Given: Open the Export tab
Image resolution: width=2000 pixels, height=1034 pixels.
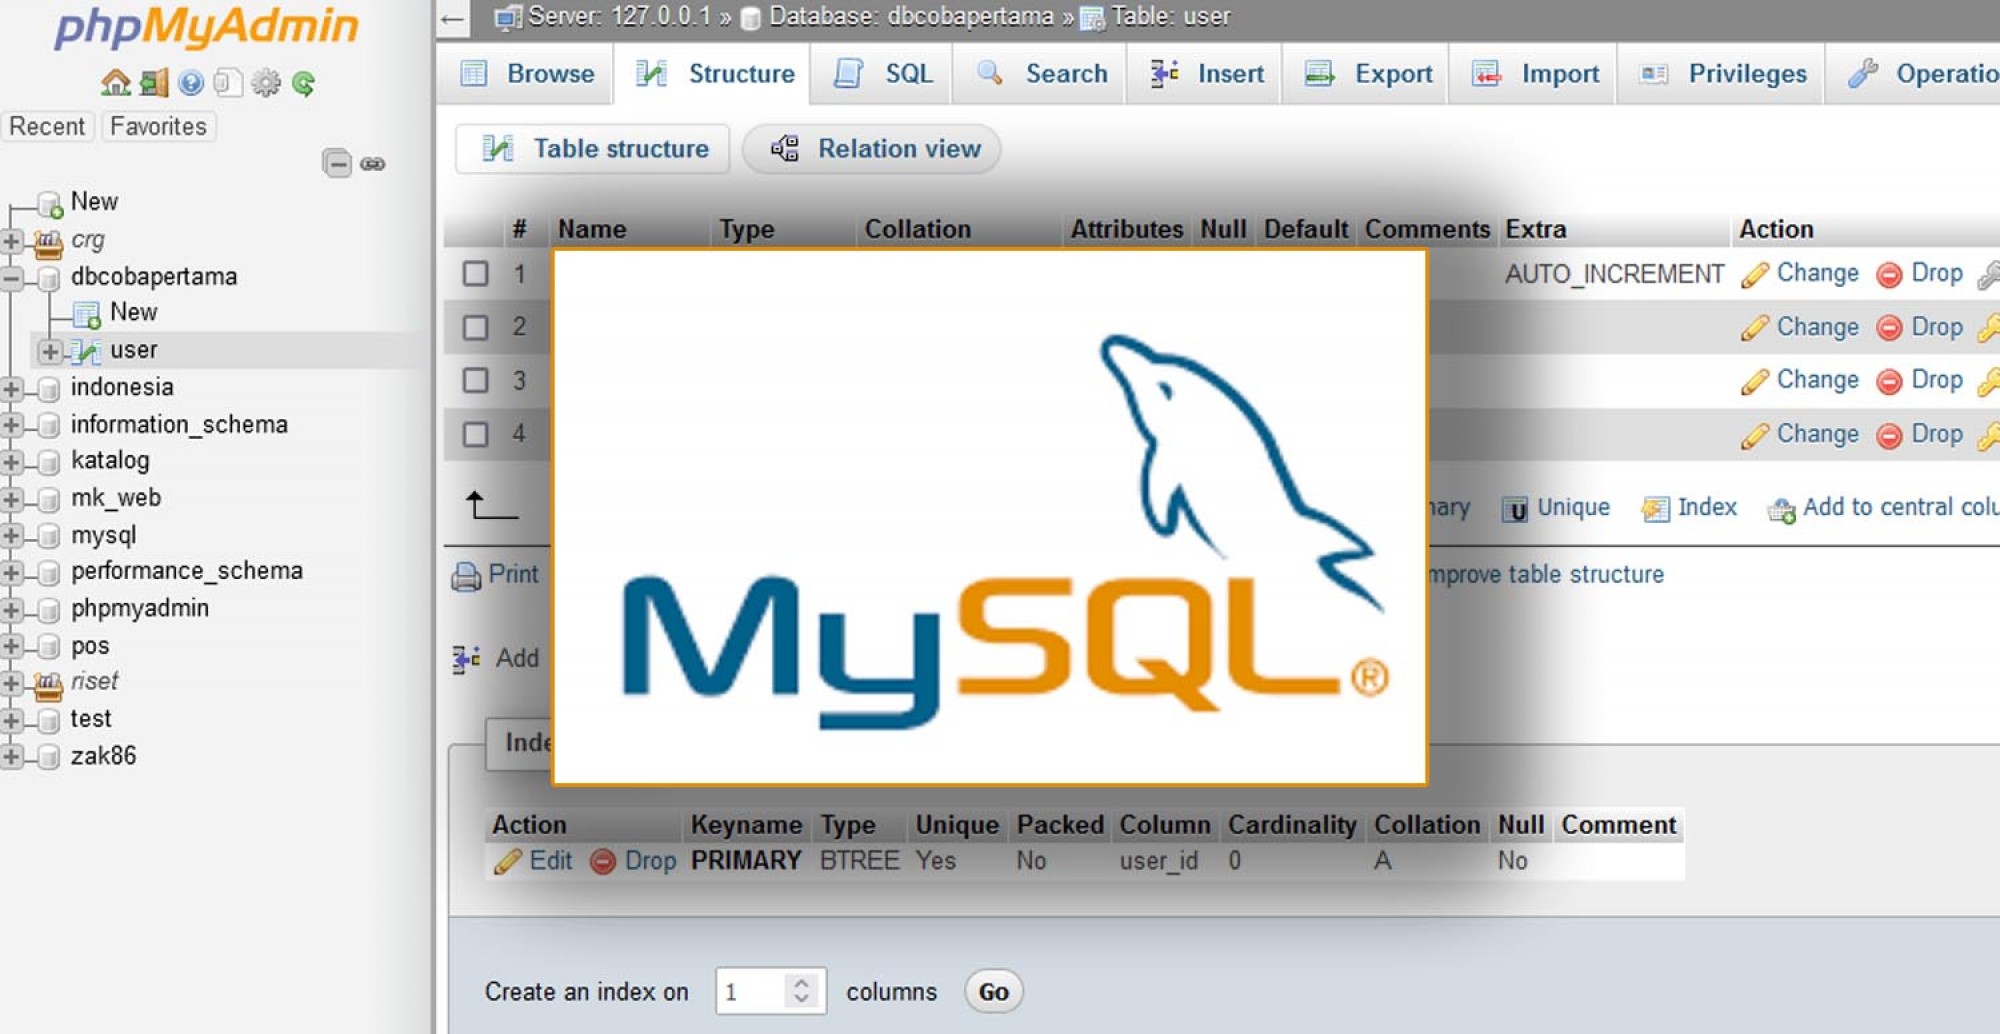Looking at the screenshot, I should click(1367, 74).
